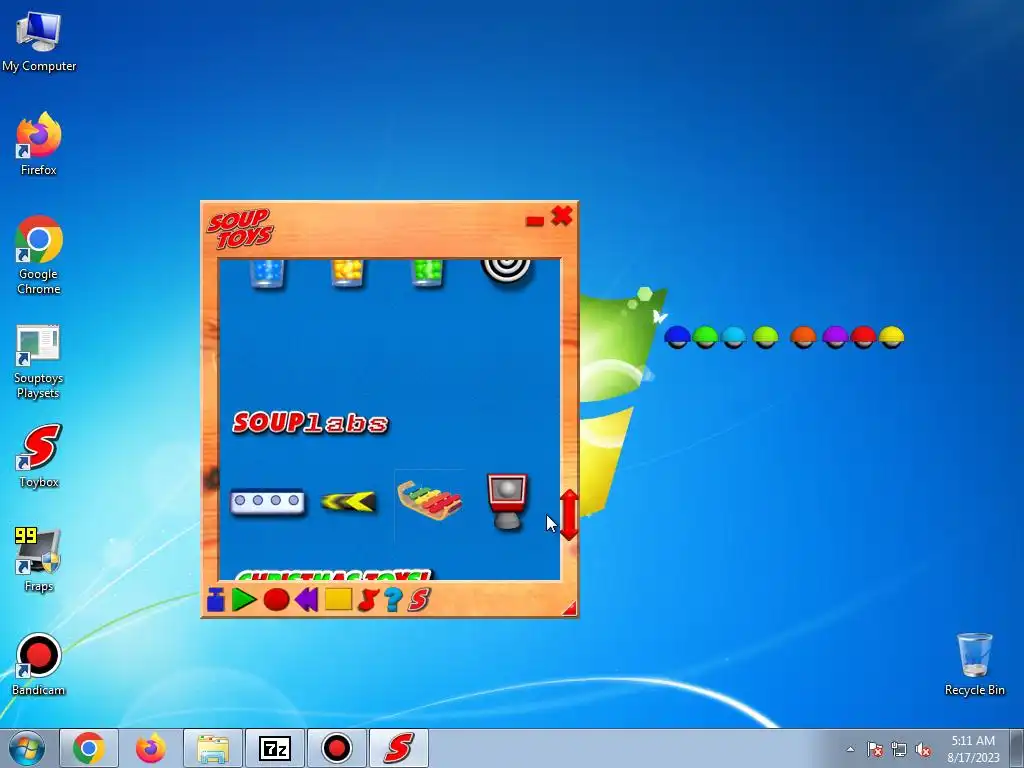Pick the green marbles cup toy
This screenshot has height=768, width=1024.
pyautogui.click(x=428, y=273)
